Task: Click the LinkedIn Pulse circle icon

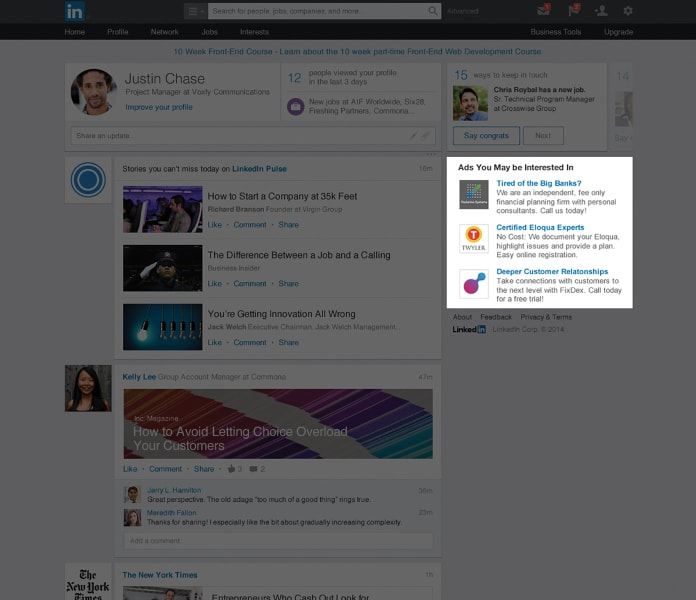Action: coord(88,180)
